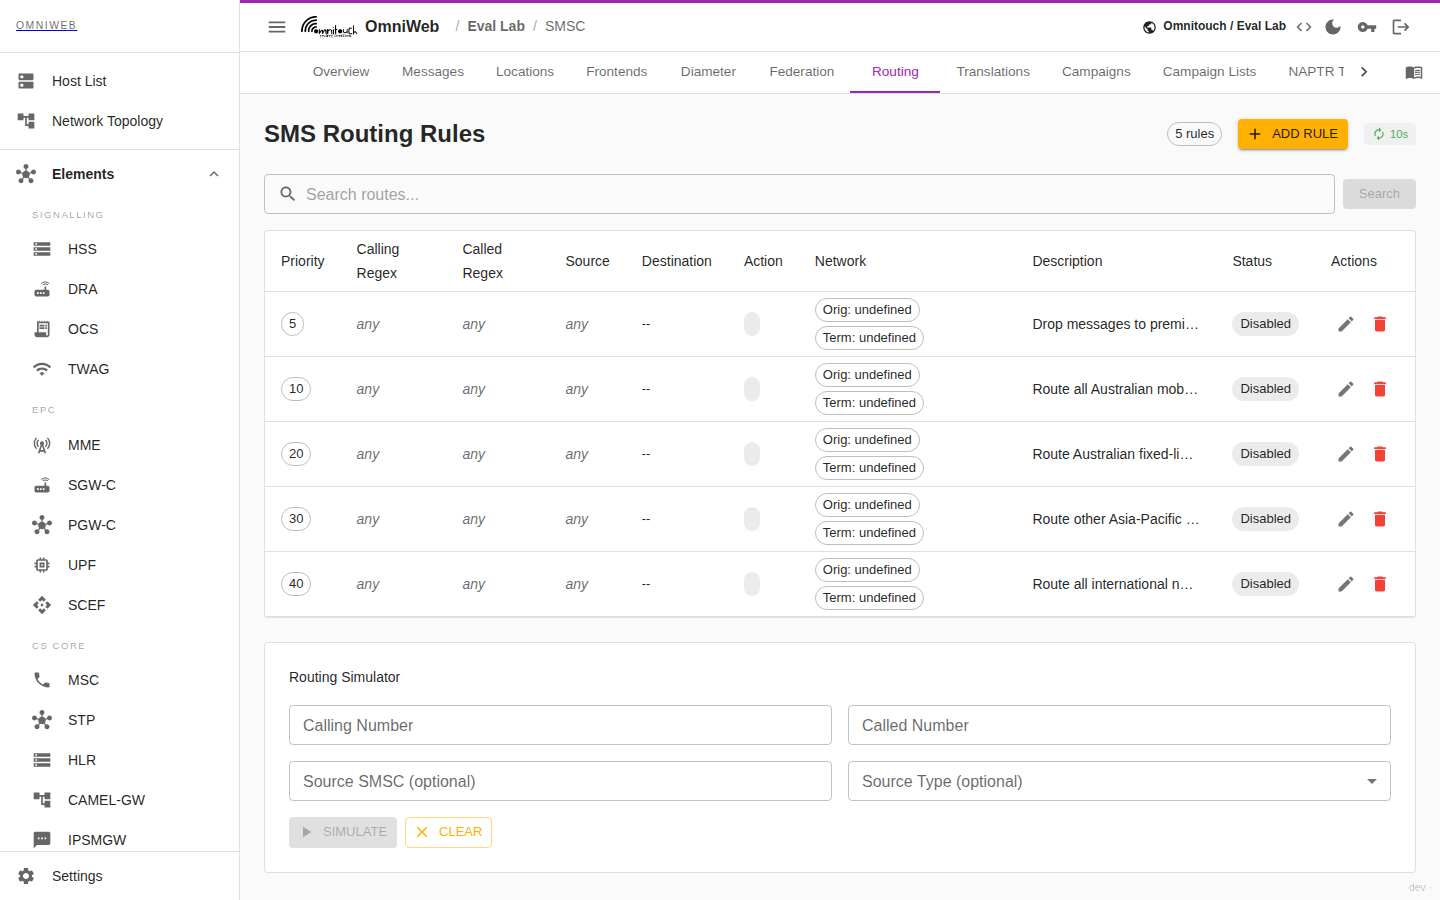Collapse the Elements section

(x=119, y=174)
